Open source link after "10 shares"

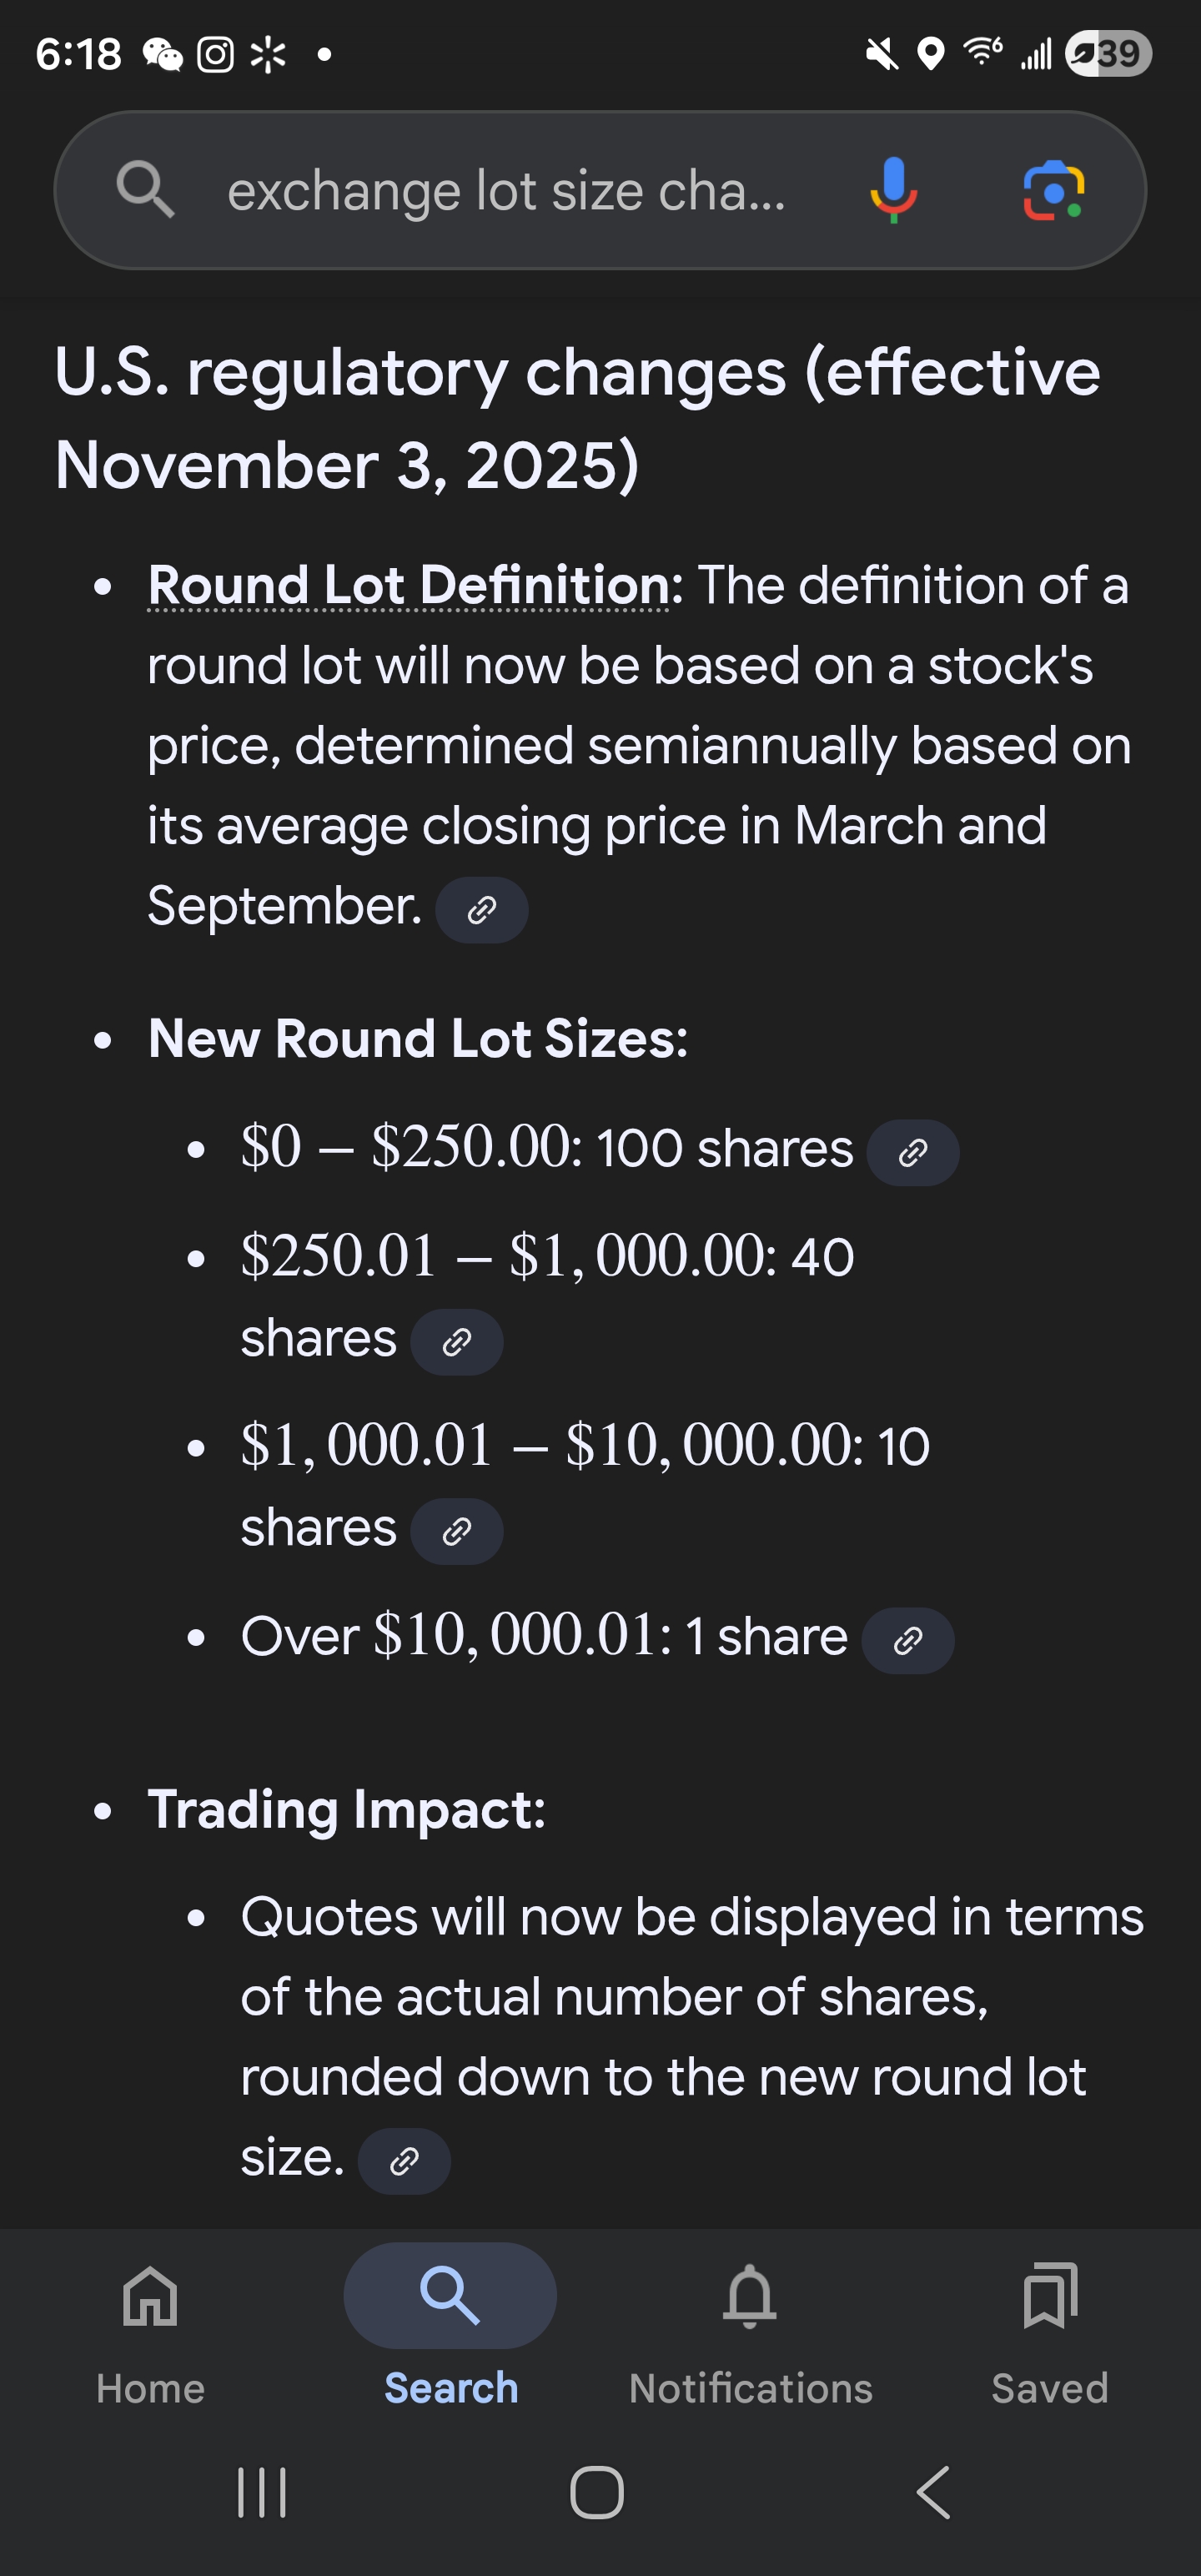(457, 1531)
